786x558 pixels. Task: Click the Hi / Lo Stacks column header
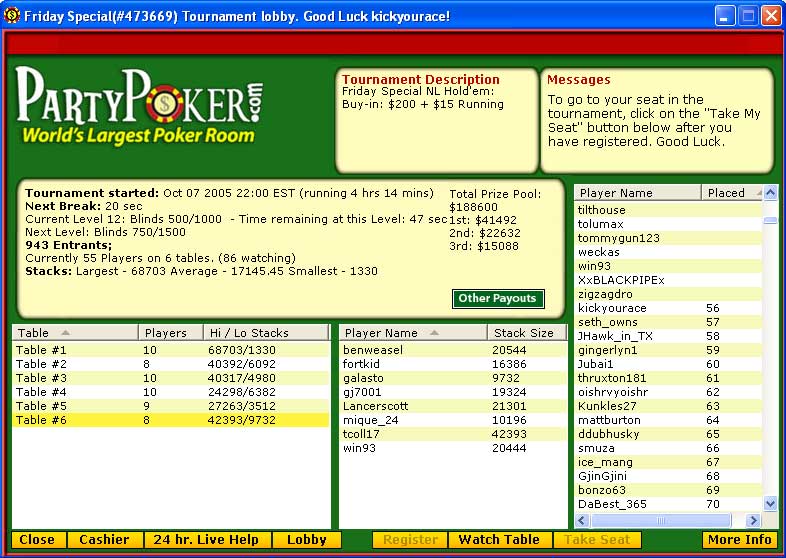pos(264,333)
